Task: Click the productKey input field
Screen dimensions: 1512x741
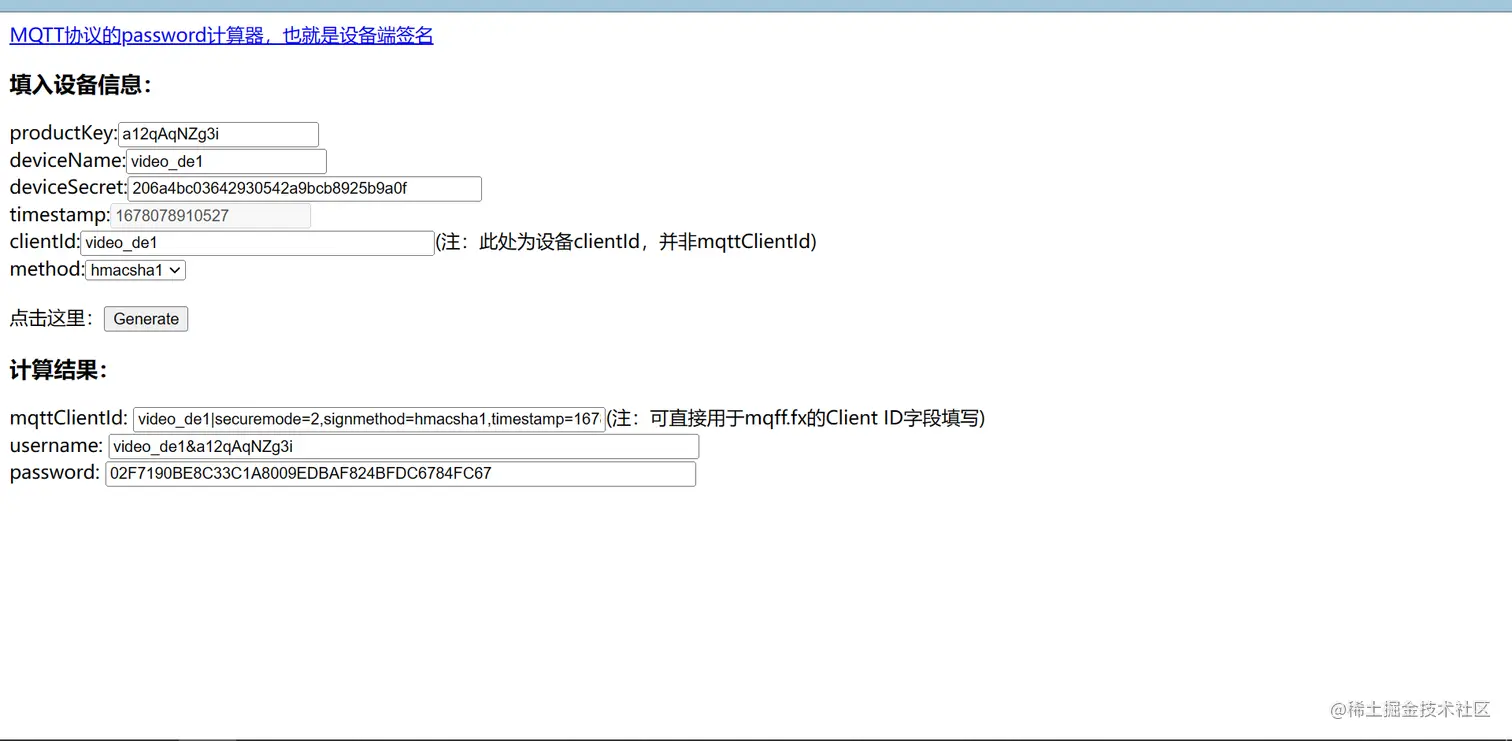Action: [x=218, y=134]
